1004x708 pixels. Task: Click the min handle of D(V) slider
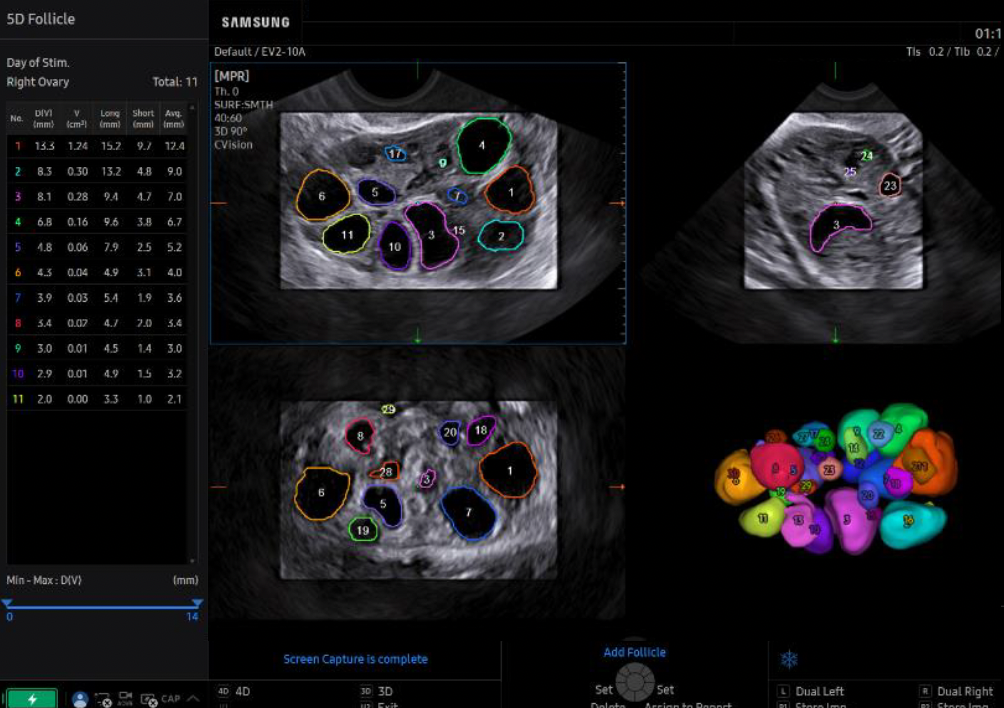pos(7,603)
